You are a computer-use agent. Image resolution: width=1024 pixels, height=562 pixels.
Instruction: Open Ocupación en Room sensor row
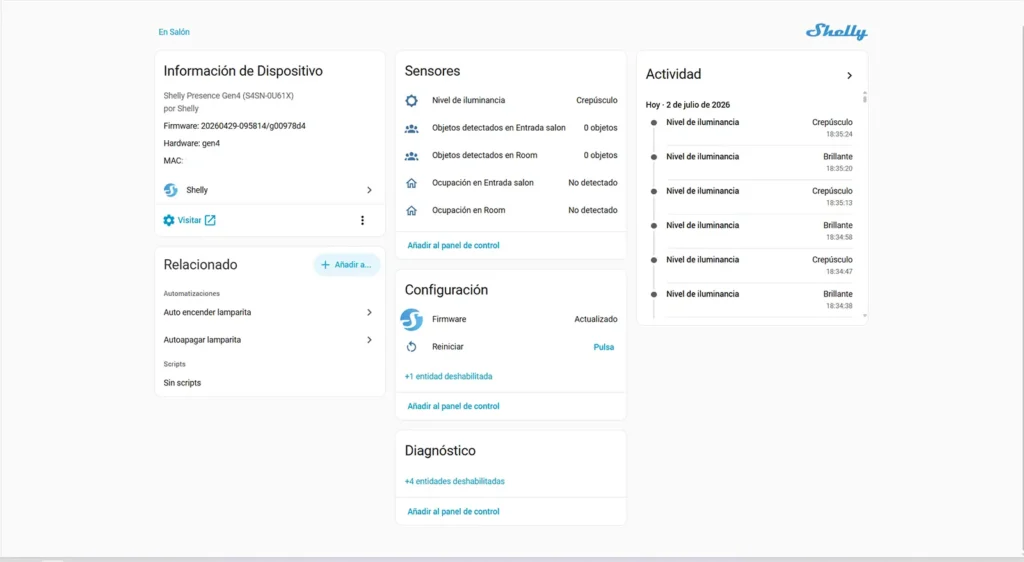click(511, 210)
